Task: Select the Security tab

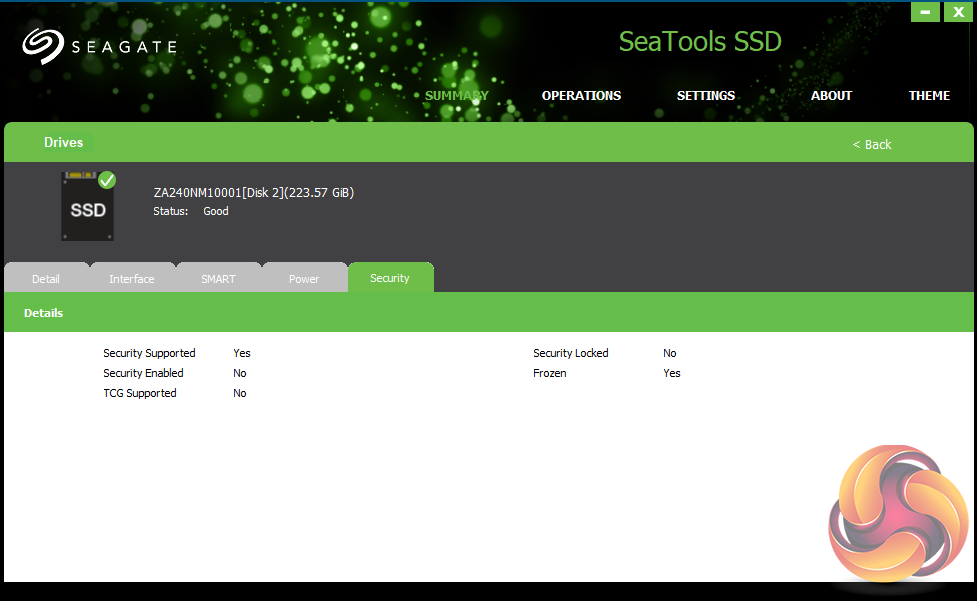Action: coord(390,278)
